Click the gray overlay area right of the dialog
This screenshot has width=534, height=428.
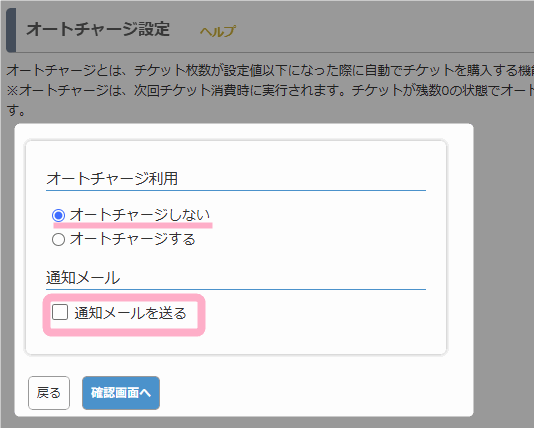pyautogui.click(x=503, y=272)
